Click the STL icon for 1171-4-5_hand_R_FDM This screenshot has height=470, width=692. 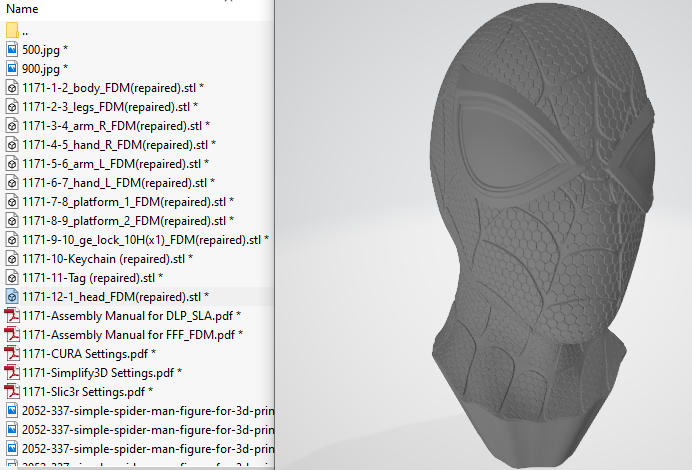tap(12, 144)
